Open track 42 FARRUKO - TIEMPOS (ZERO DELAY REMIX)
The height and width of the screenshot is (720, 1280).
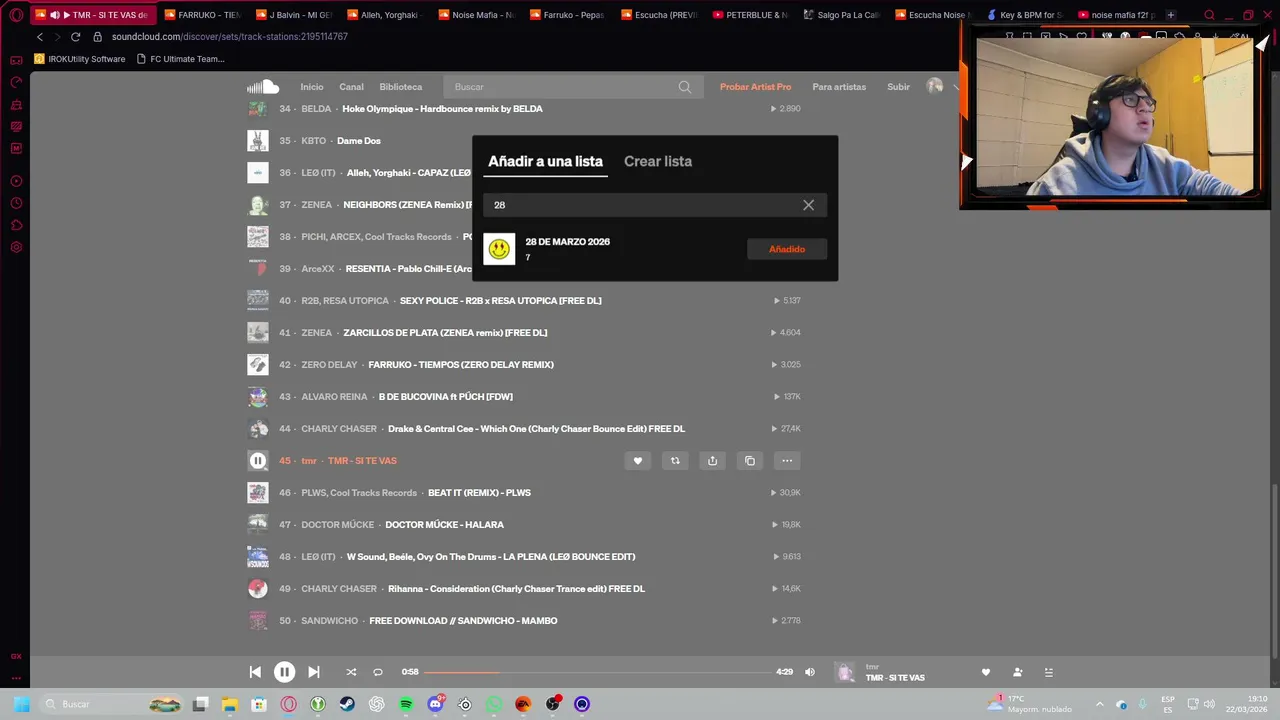[x=461, y=365]
